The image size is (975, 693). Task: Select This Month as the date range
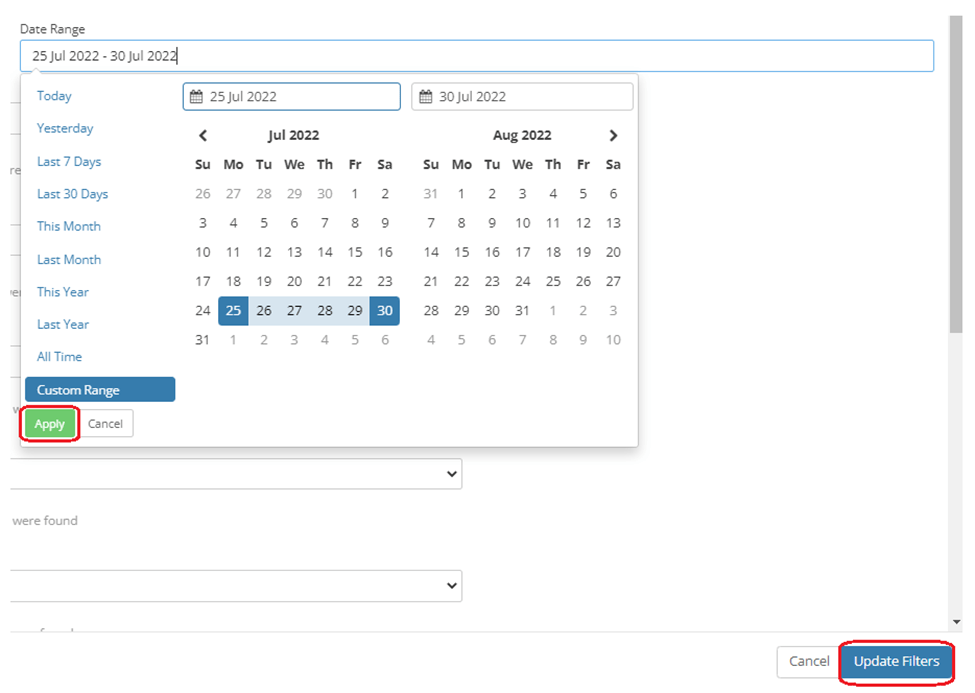click(x=68, y=226)
